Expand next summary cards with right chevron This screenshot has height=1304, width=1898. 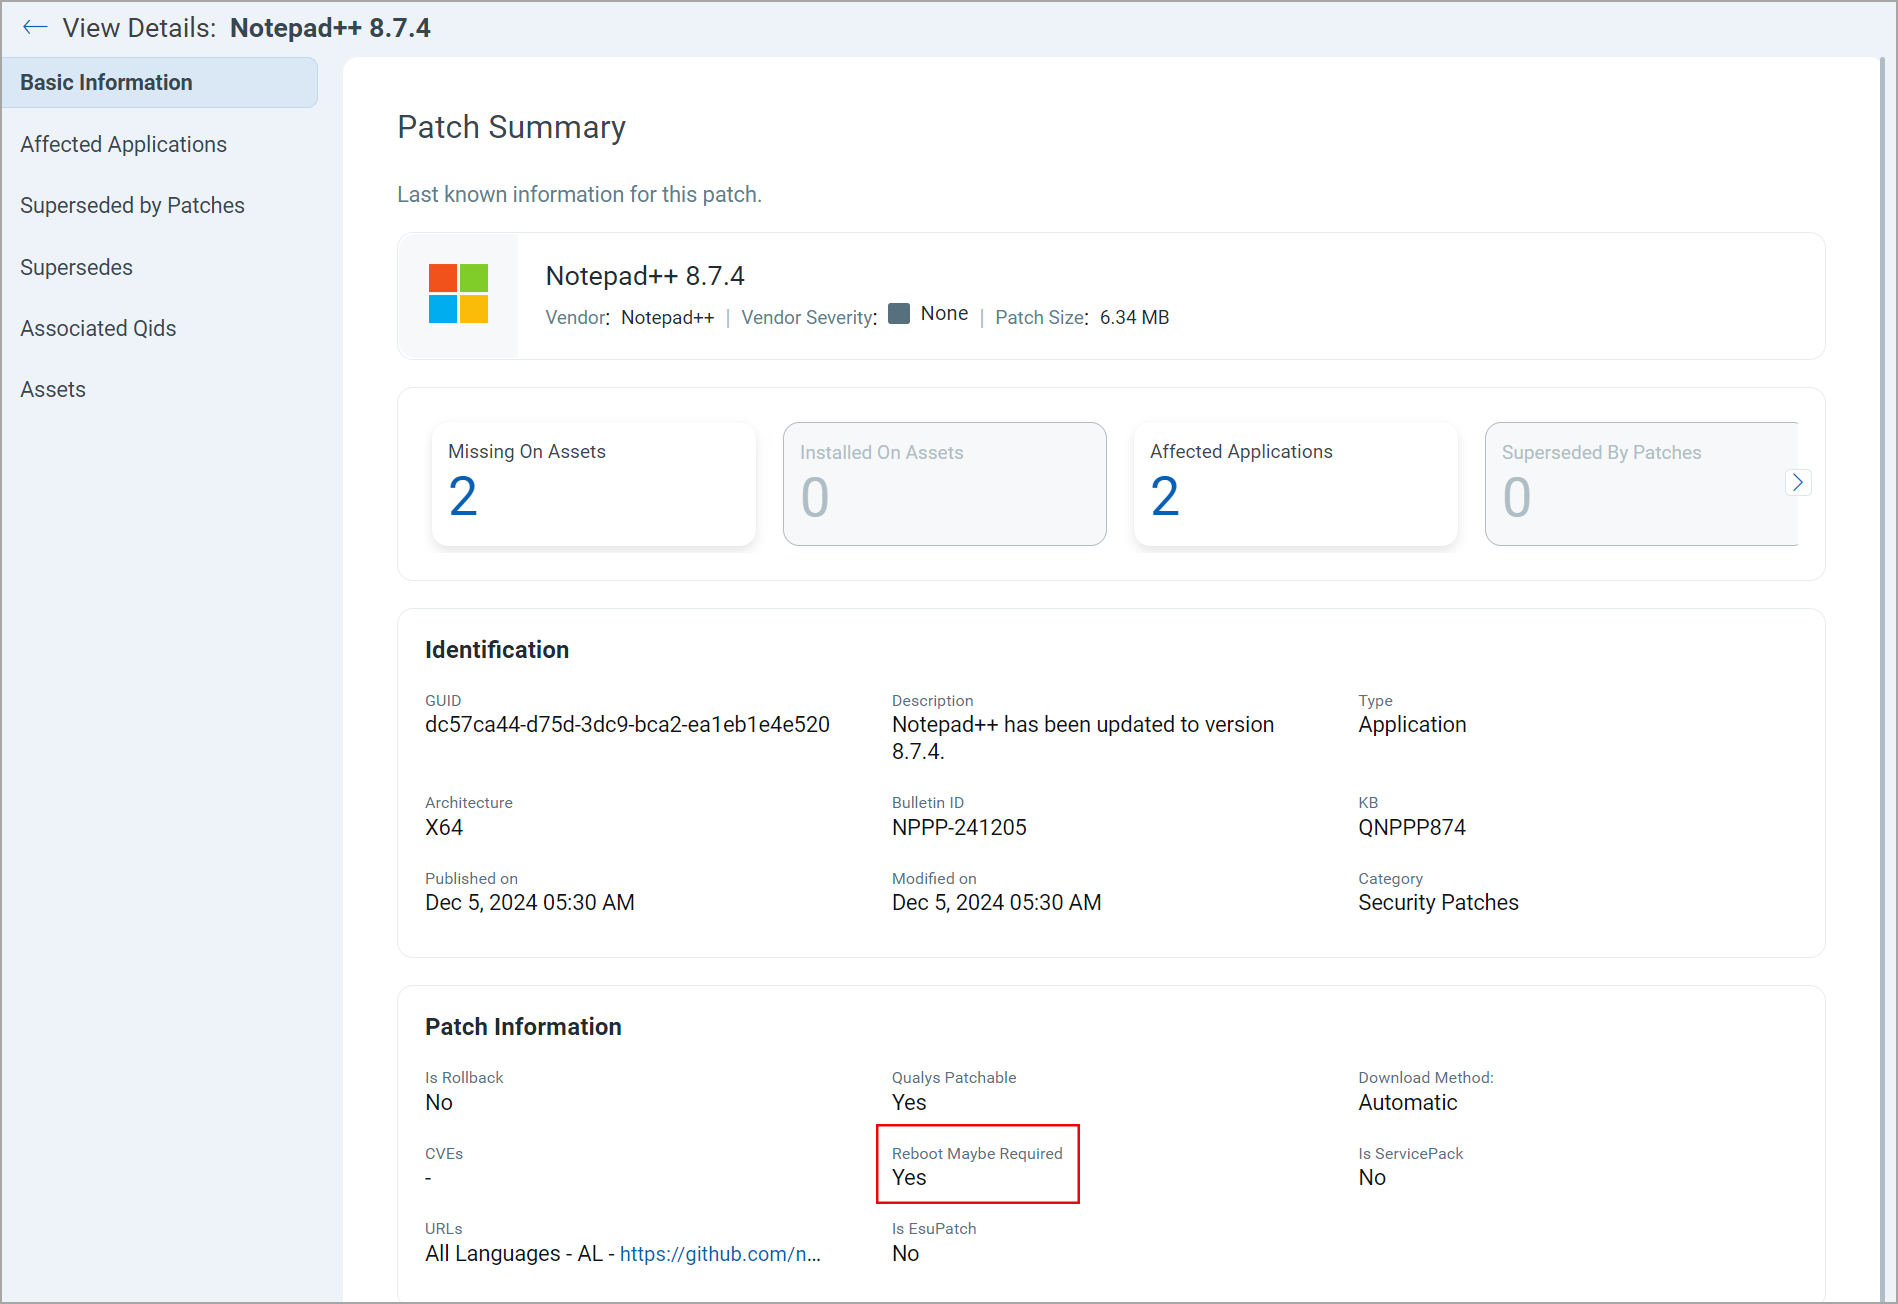[x=1797, y=483]
